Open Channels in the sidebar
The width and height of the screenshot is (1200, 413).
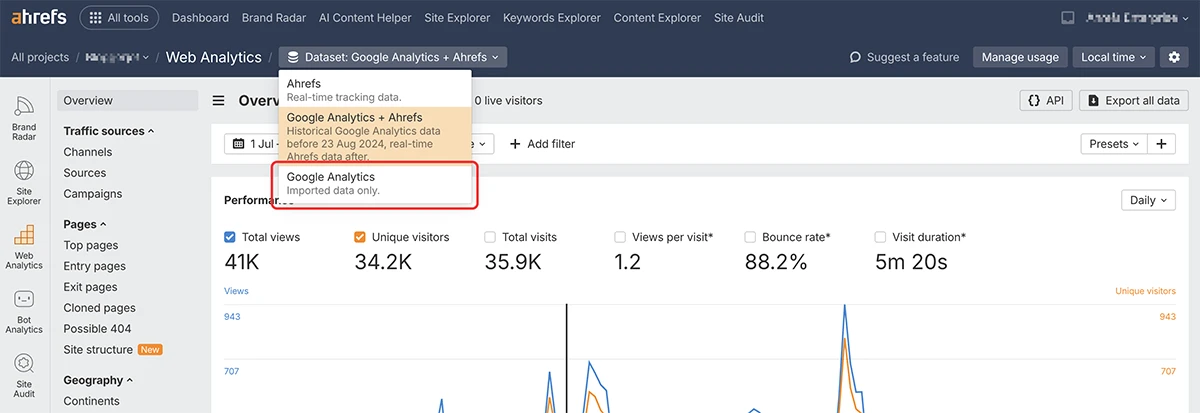pyautogui.click(x=88, y=152)
